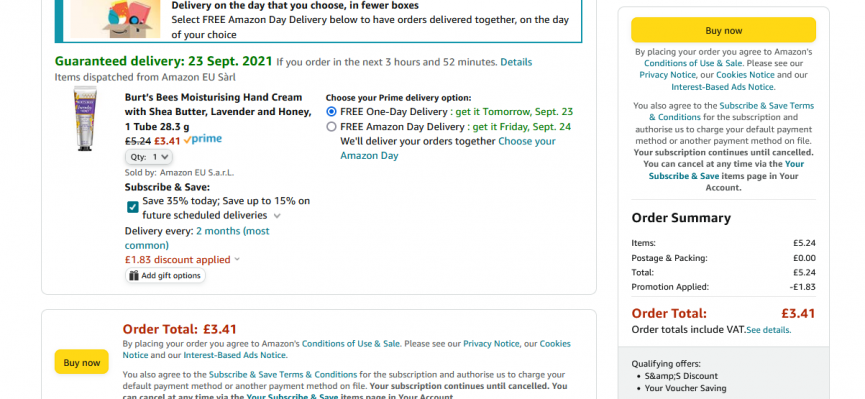
Task: Select FREE One-Day Delivery radio option
Action: click(331, 111)
